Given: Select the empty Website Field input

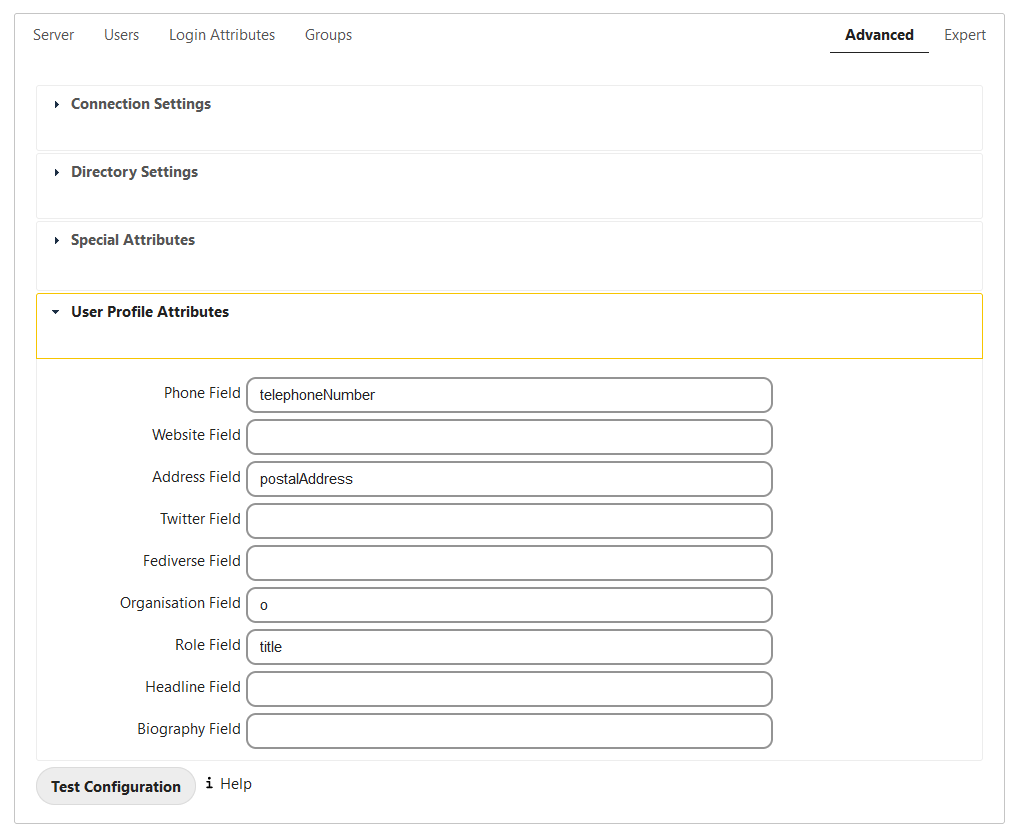Looking at the screenshot, I should (510, 437).
